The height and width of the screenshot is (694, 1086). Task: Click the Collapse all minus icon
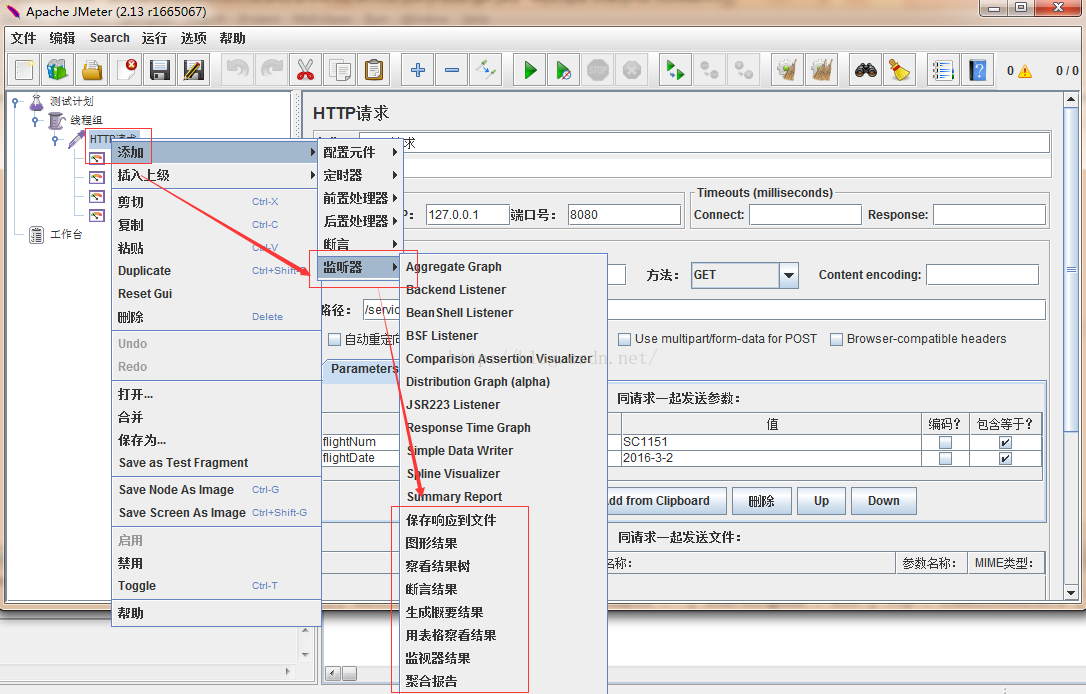(452, 70)
